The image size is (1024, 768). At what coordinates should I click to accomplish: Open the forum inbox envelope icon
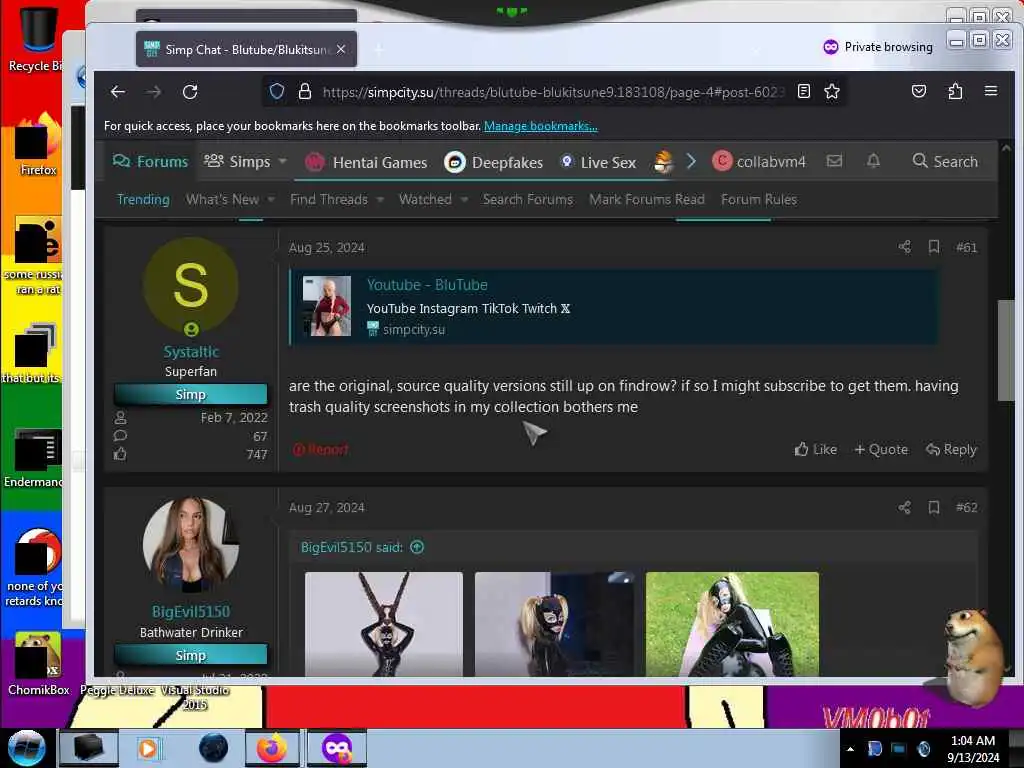834,161
